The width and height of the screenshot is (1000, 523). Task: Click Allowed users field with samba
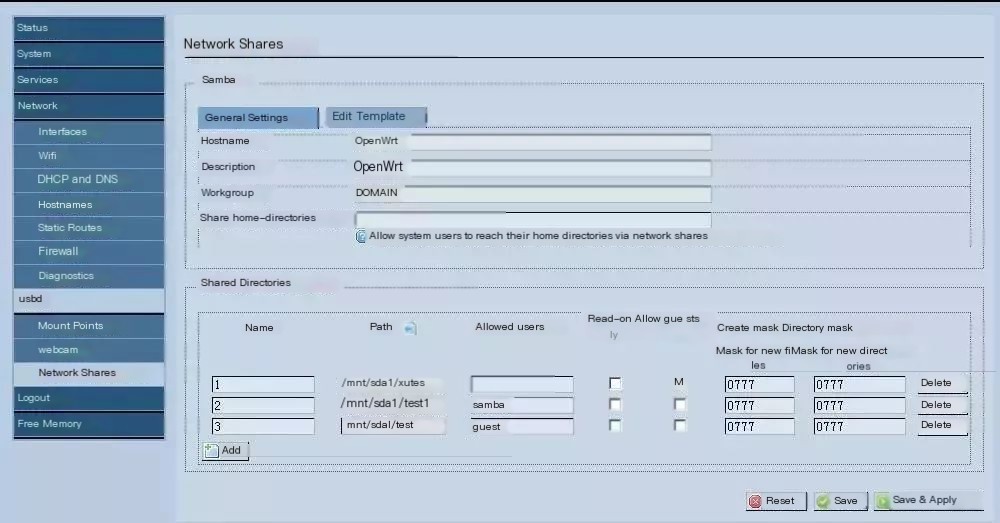pyautogui.click(x=522, y=405)
